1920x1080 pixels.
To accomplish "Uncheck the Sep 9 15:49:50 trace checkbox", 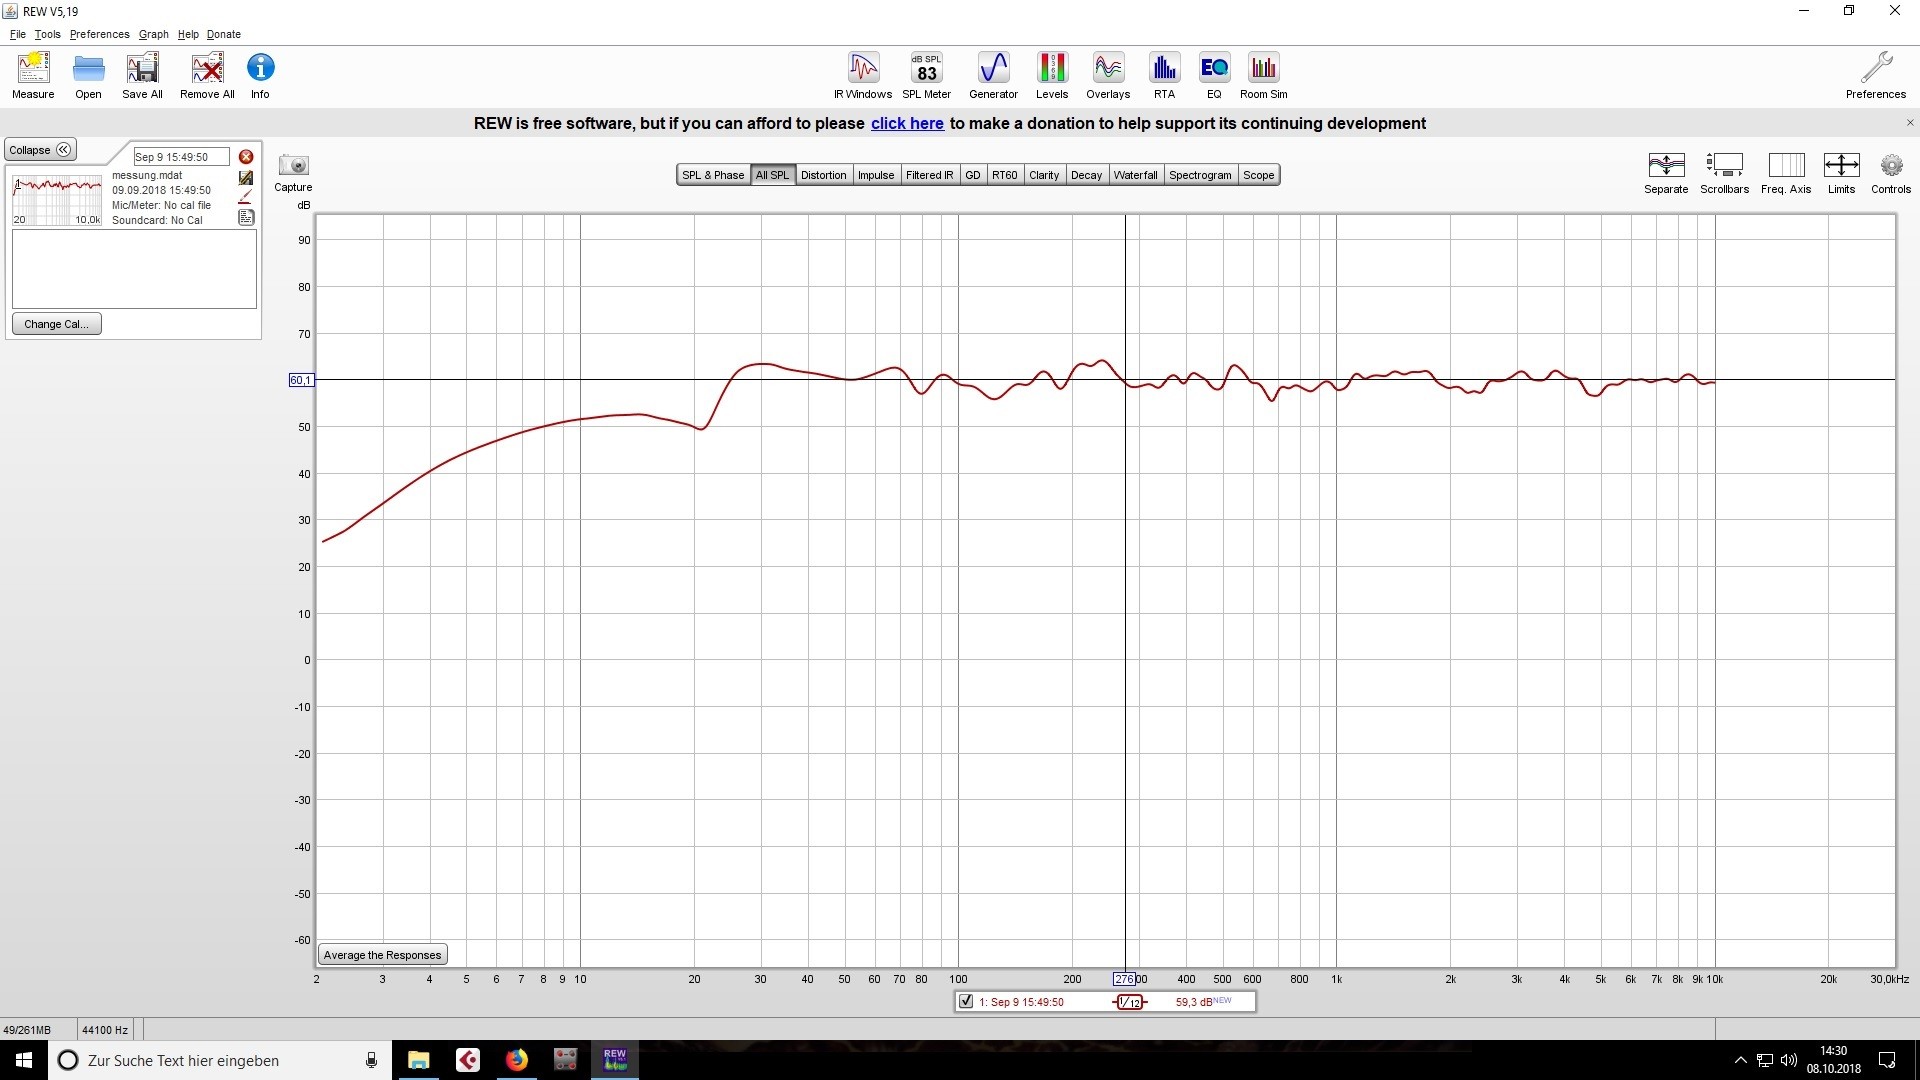I will tap(966, 1001).
